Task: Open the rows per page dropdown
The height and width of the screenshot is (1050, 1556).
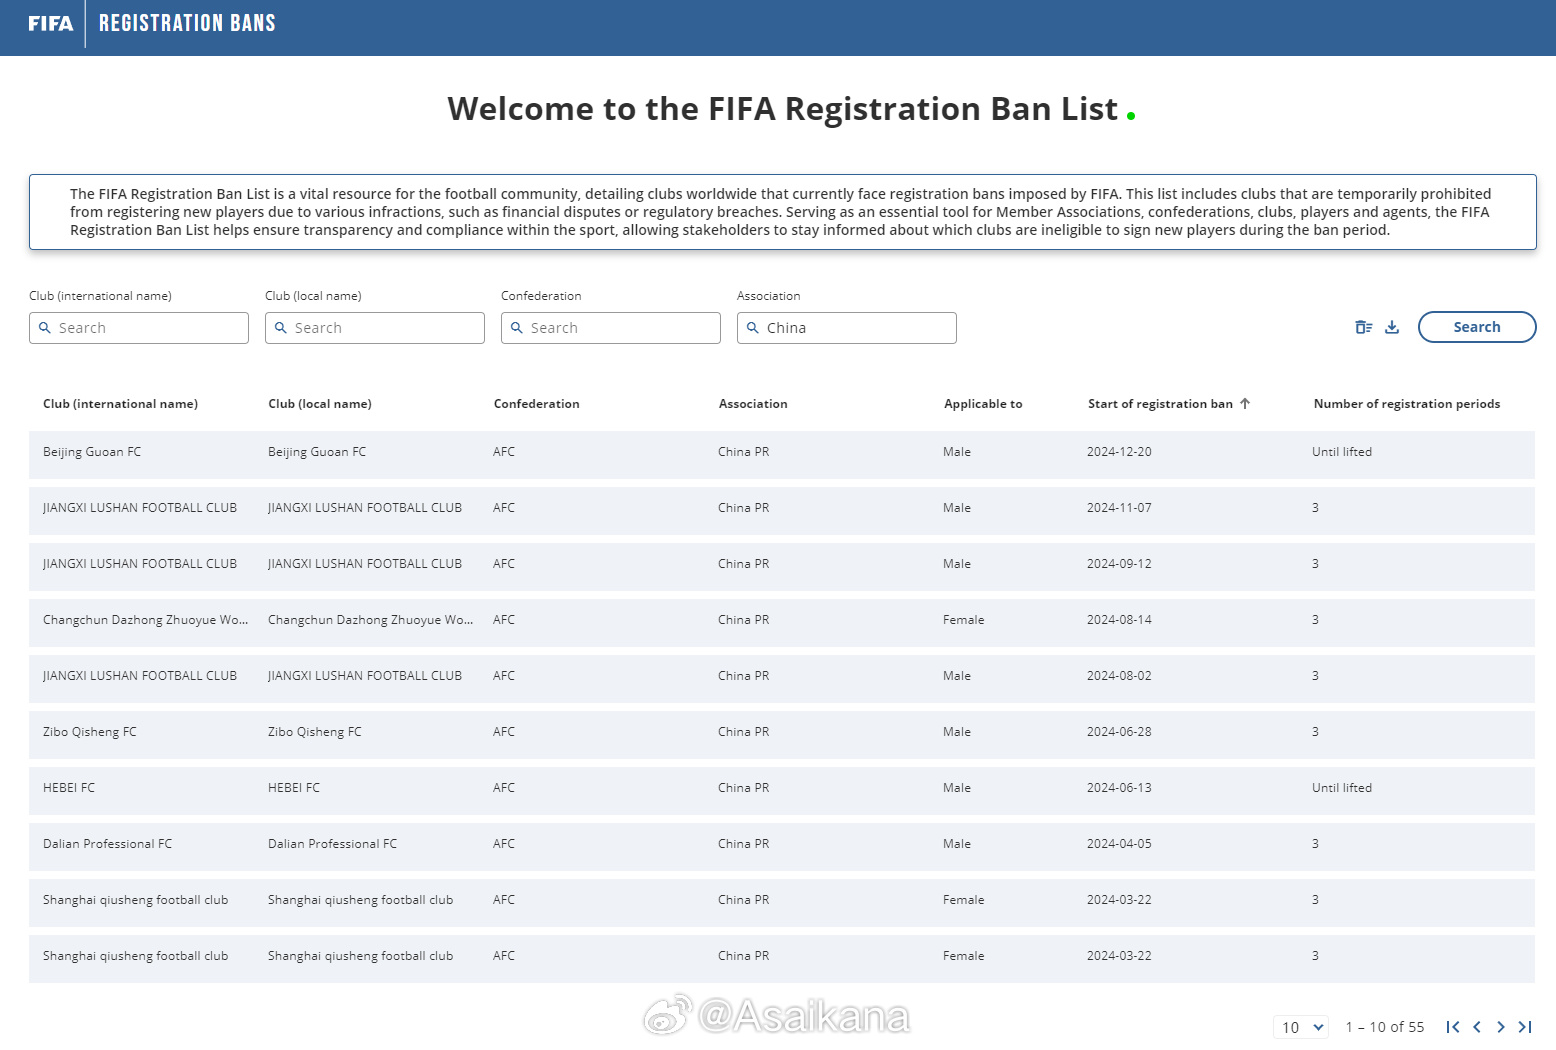Action: pos(1301,1027)
